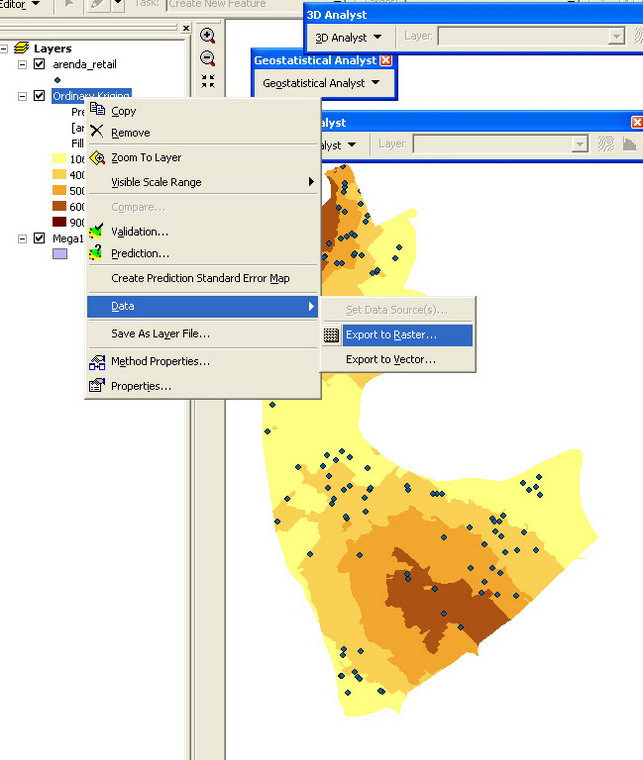
Task: Toggle the Mega1 layer checkbox
Action: point(39,238)
